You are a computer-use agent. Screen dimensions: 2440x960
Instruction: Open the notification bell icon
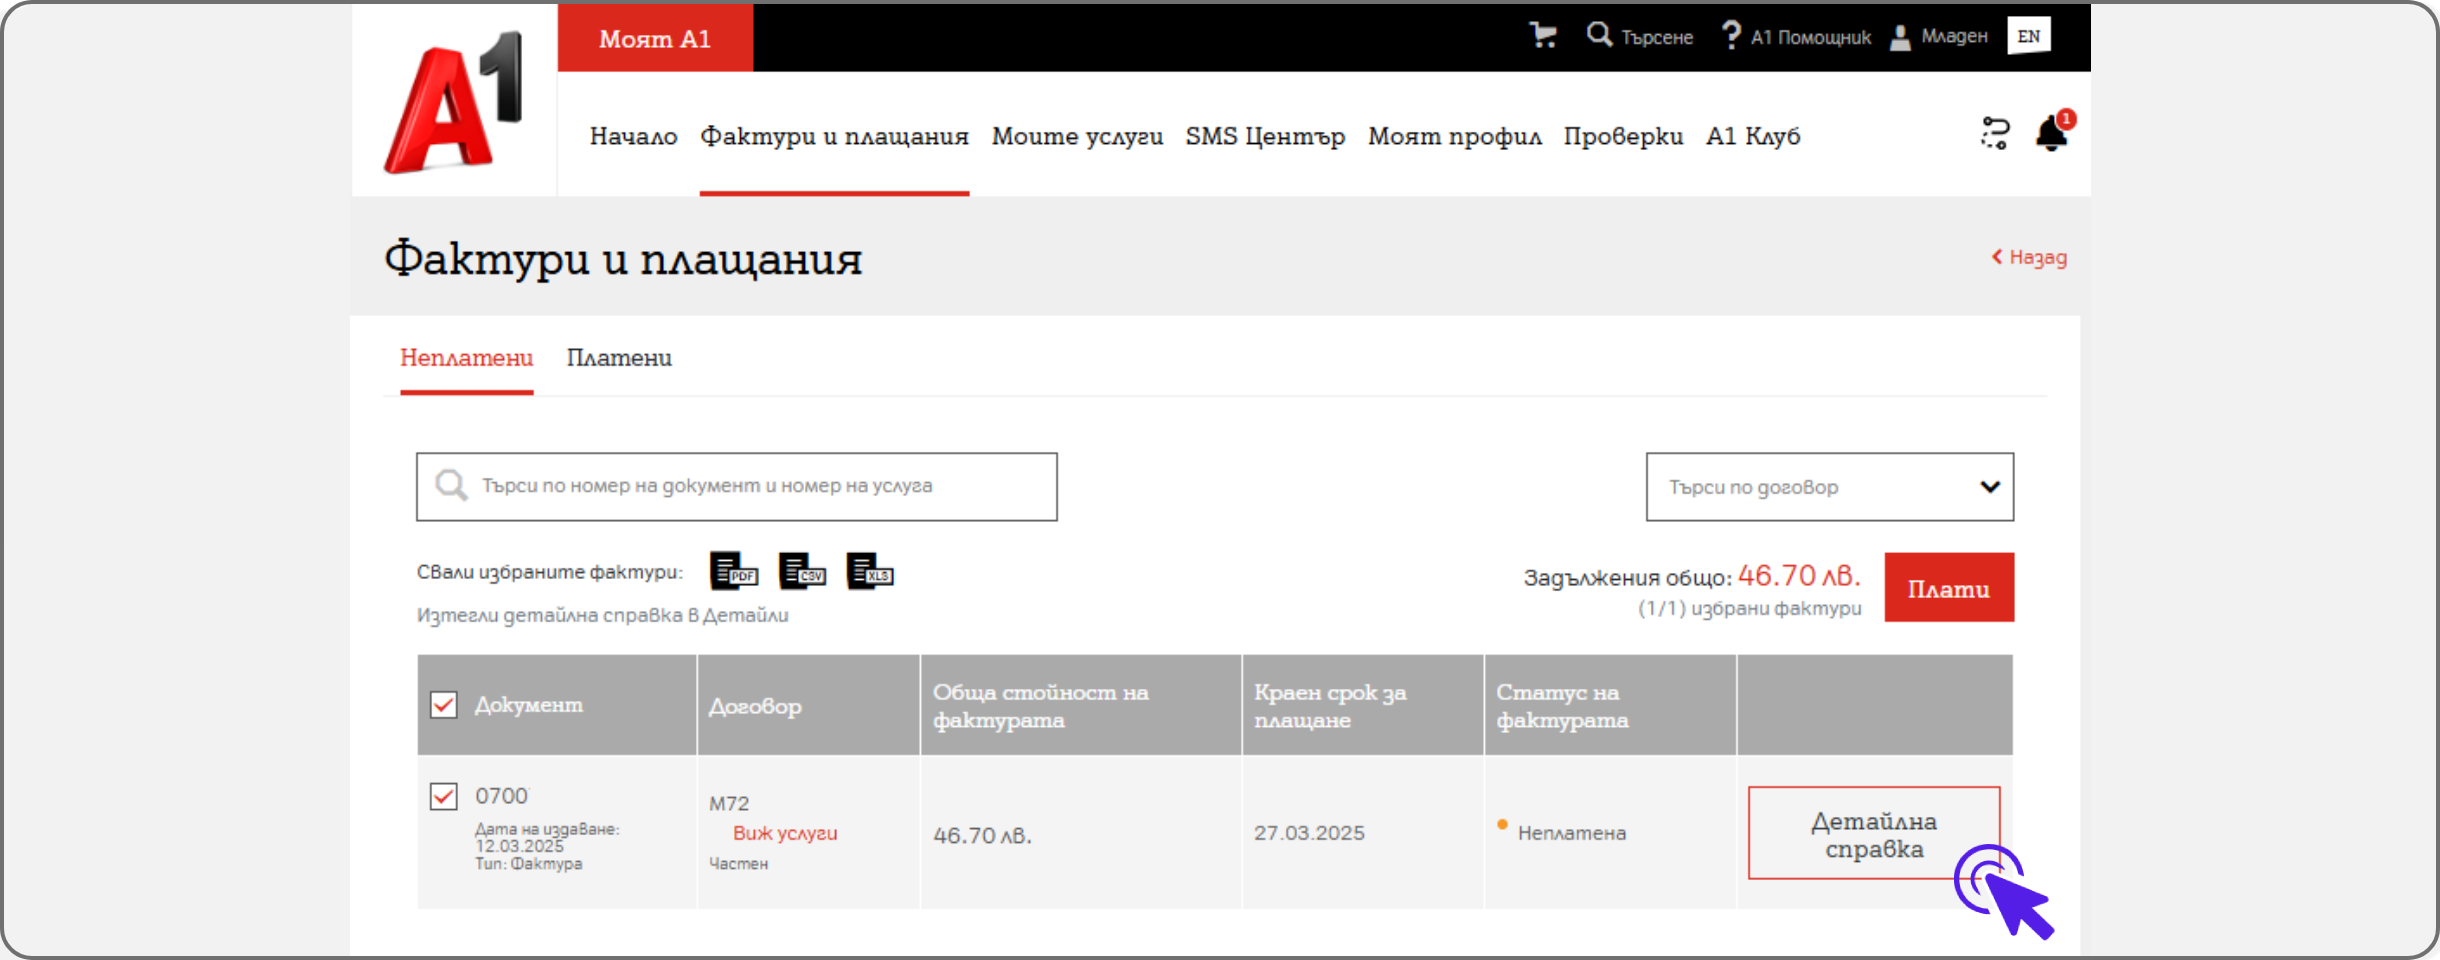click(x=2053, y=132)
